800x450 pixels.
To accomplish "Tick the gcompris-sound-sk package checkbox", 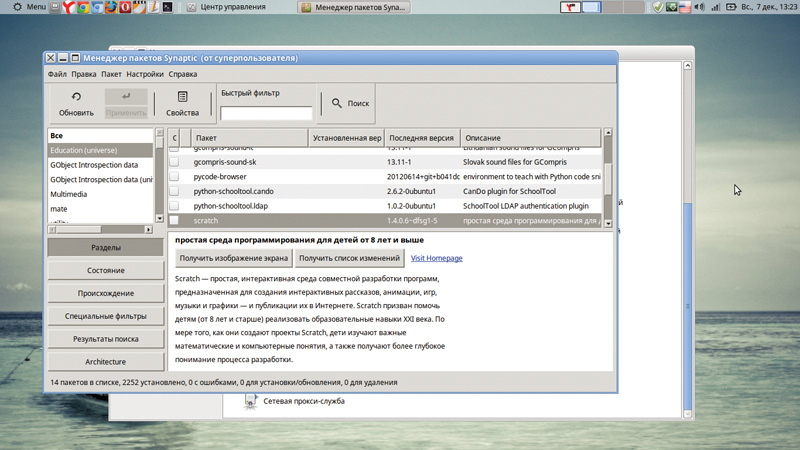I will coord(174,161).
